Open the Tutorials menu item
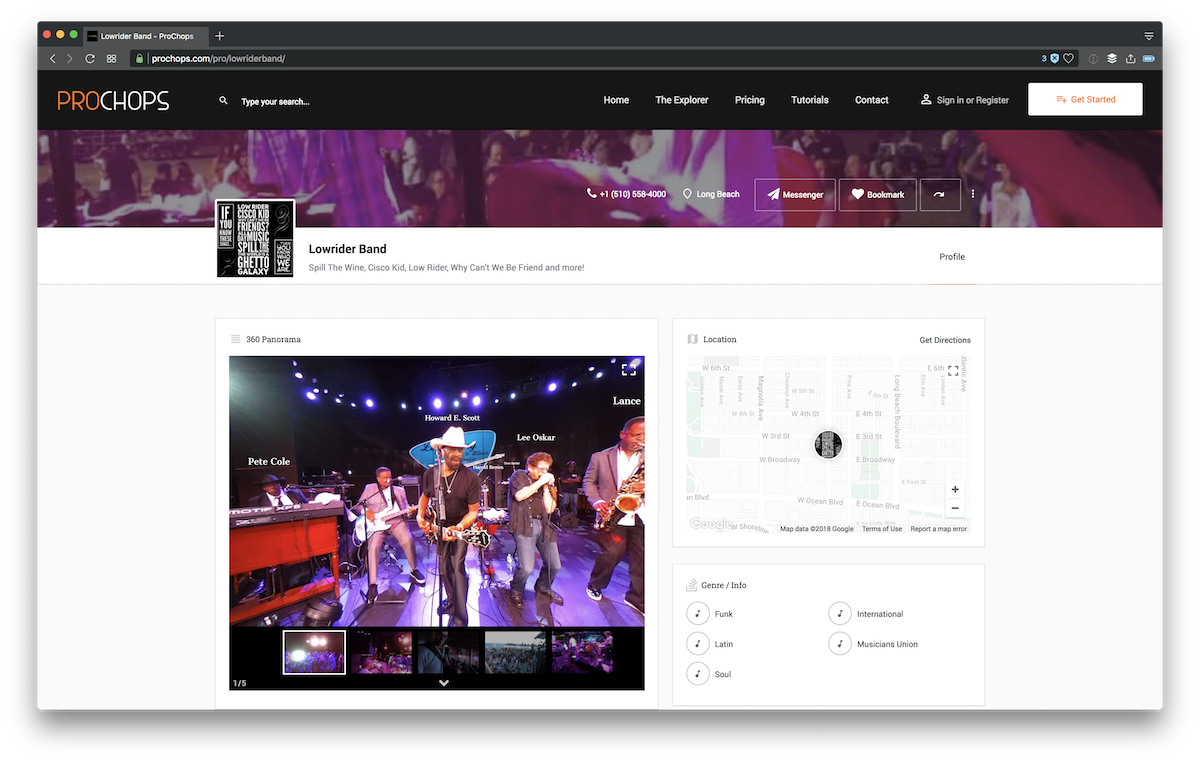 tap(810, 100)
